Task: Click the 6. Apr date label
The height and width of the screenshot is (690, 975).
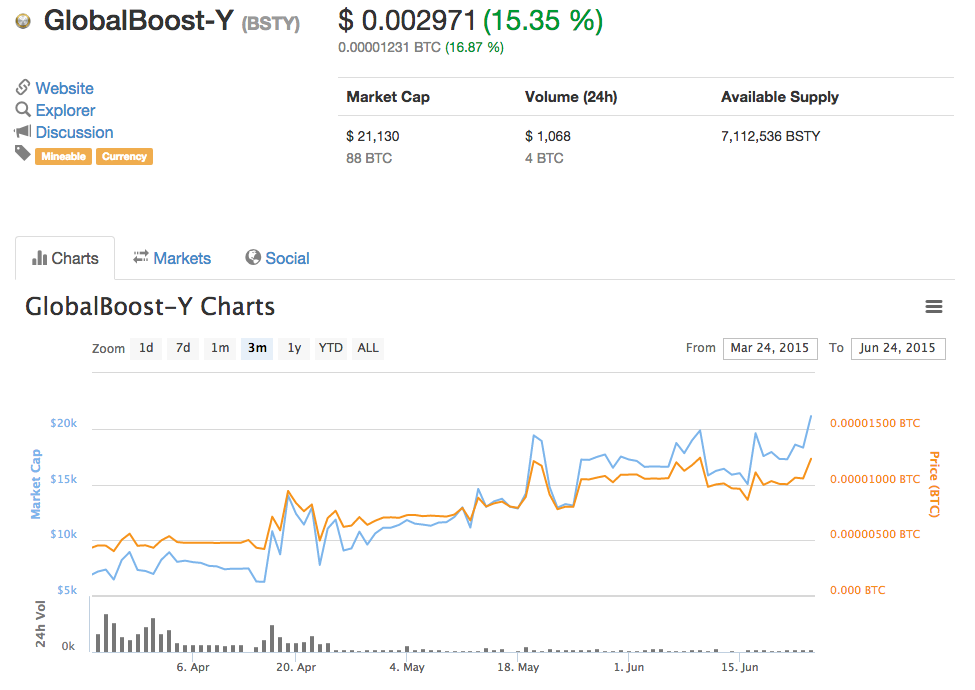Action: tap(193, 667)
